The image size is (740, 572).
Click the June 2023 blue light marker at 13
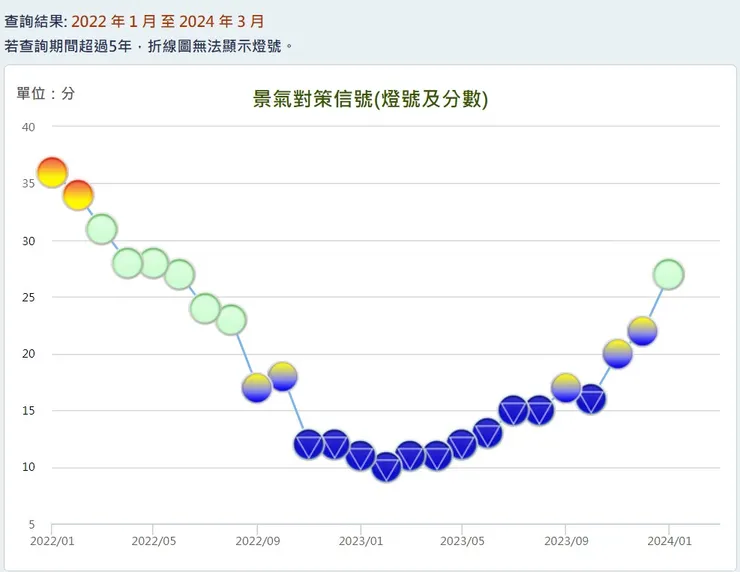488,433
